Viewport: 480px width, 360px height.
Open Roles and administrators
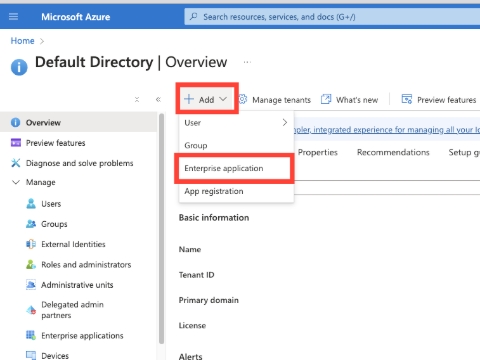(x=86, y=265)
